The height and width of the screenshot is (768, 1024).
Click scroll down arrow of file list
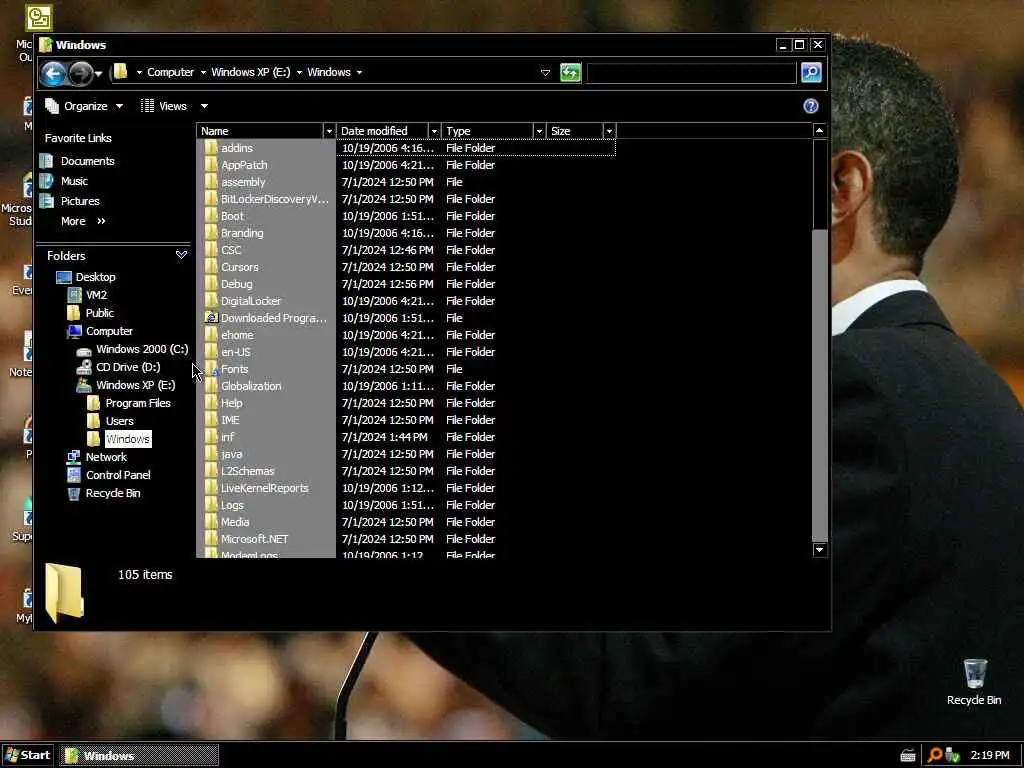click(820, 550)
